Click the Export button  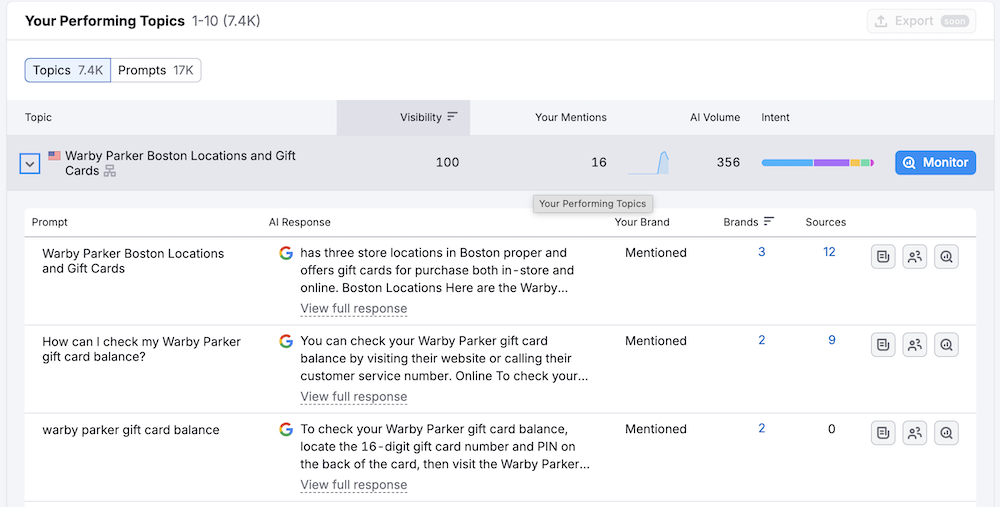921,21
